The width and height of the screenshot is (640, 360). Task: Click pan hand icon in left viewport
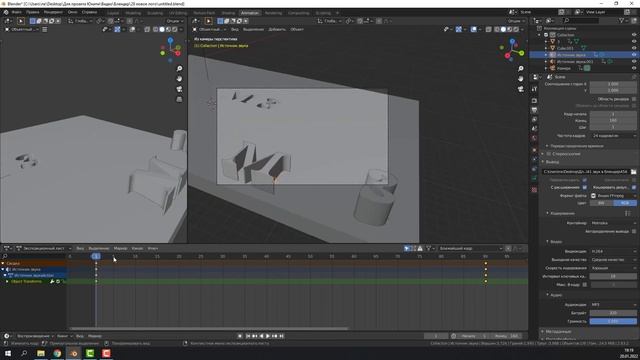pyautogui.click(x=179, y=79)
